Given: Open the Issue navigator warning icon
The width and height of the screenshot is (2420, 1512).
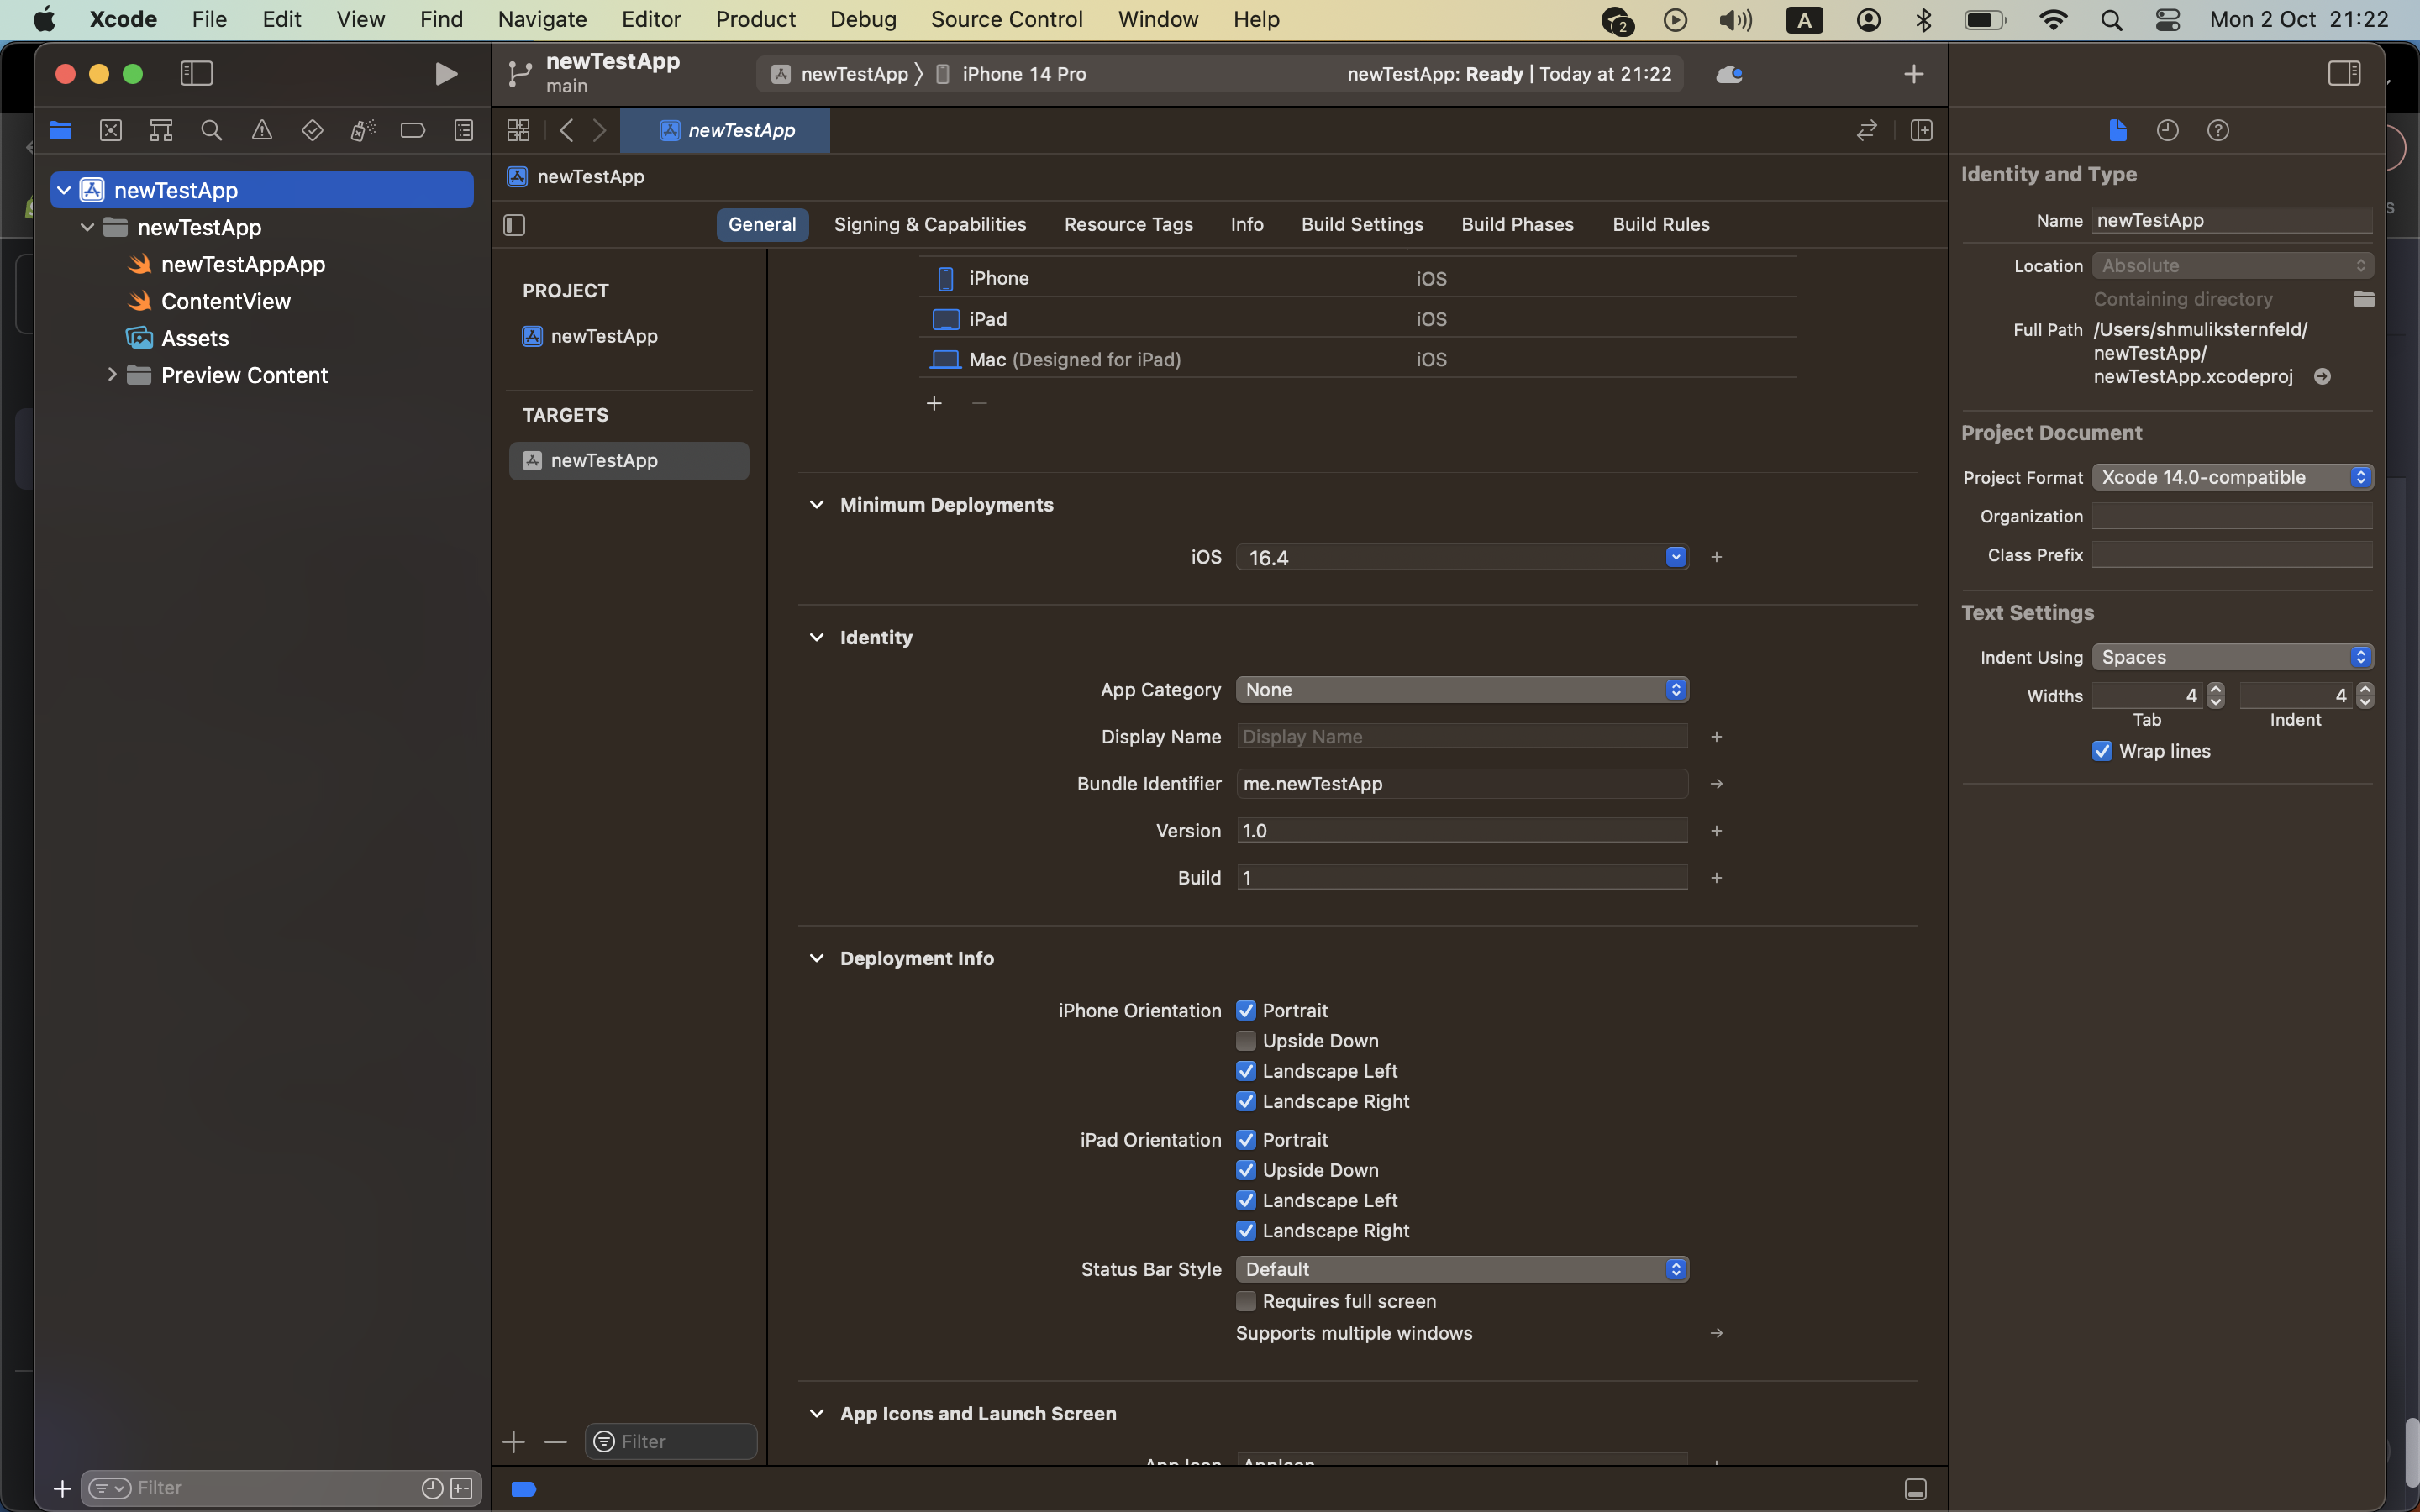Looking at the screenshot, I should [x=262, y=130].
